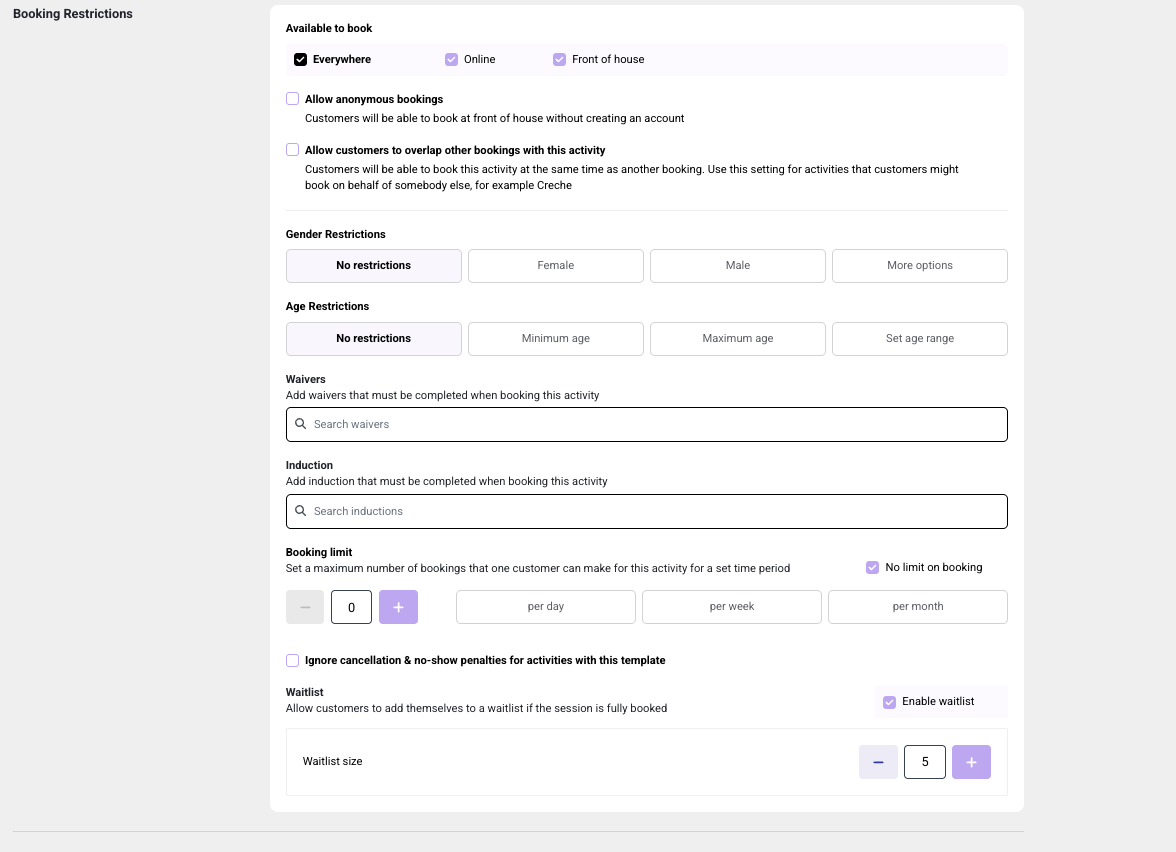Allow customers to overlap other bookings
The image size is (1176, 852).
point(292,149)
